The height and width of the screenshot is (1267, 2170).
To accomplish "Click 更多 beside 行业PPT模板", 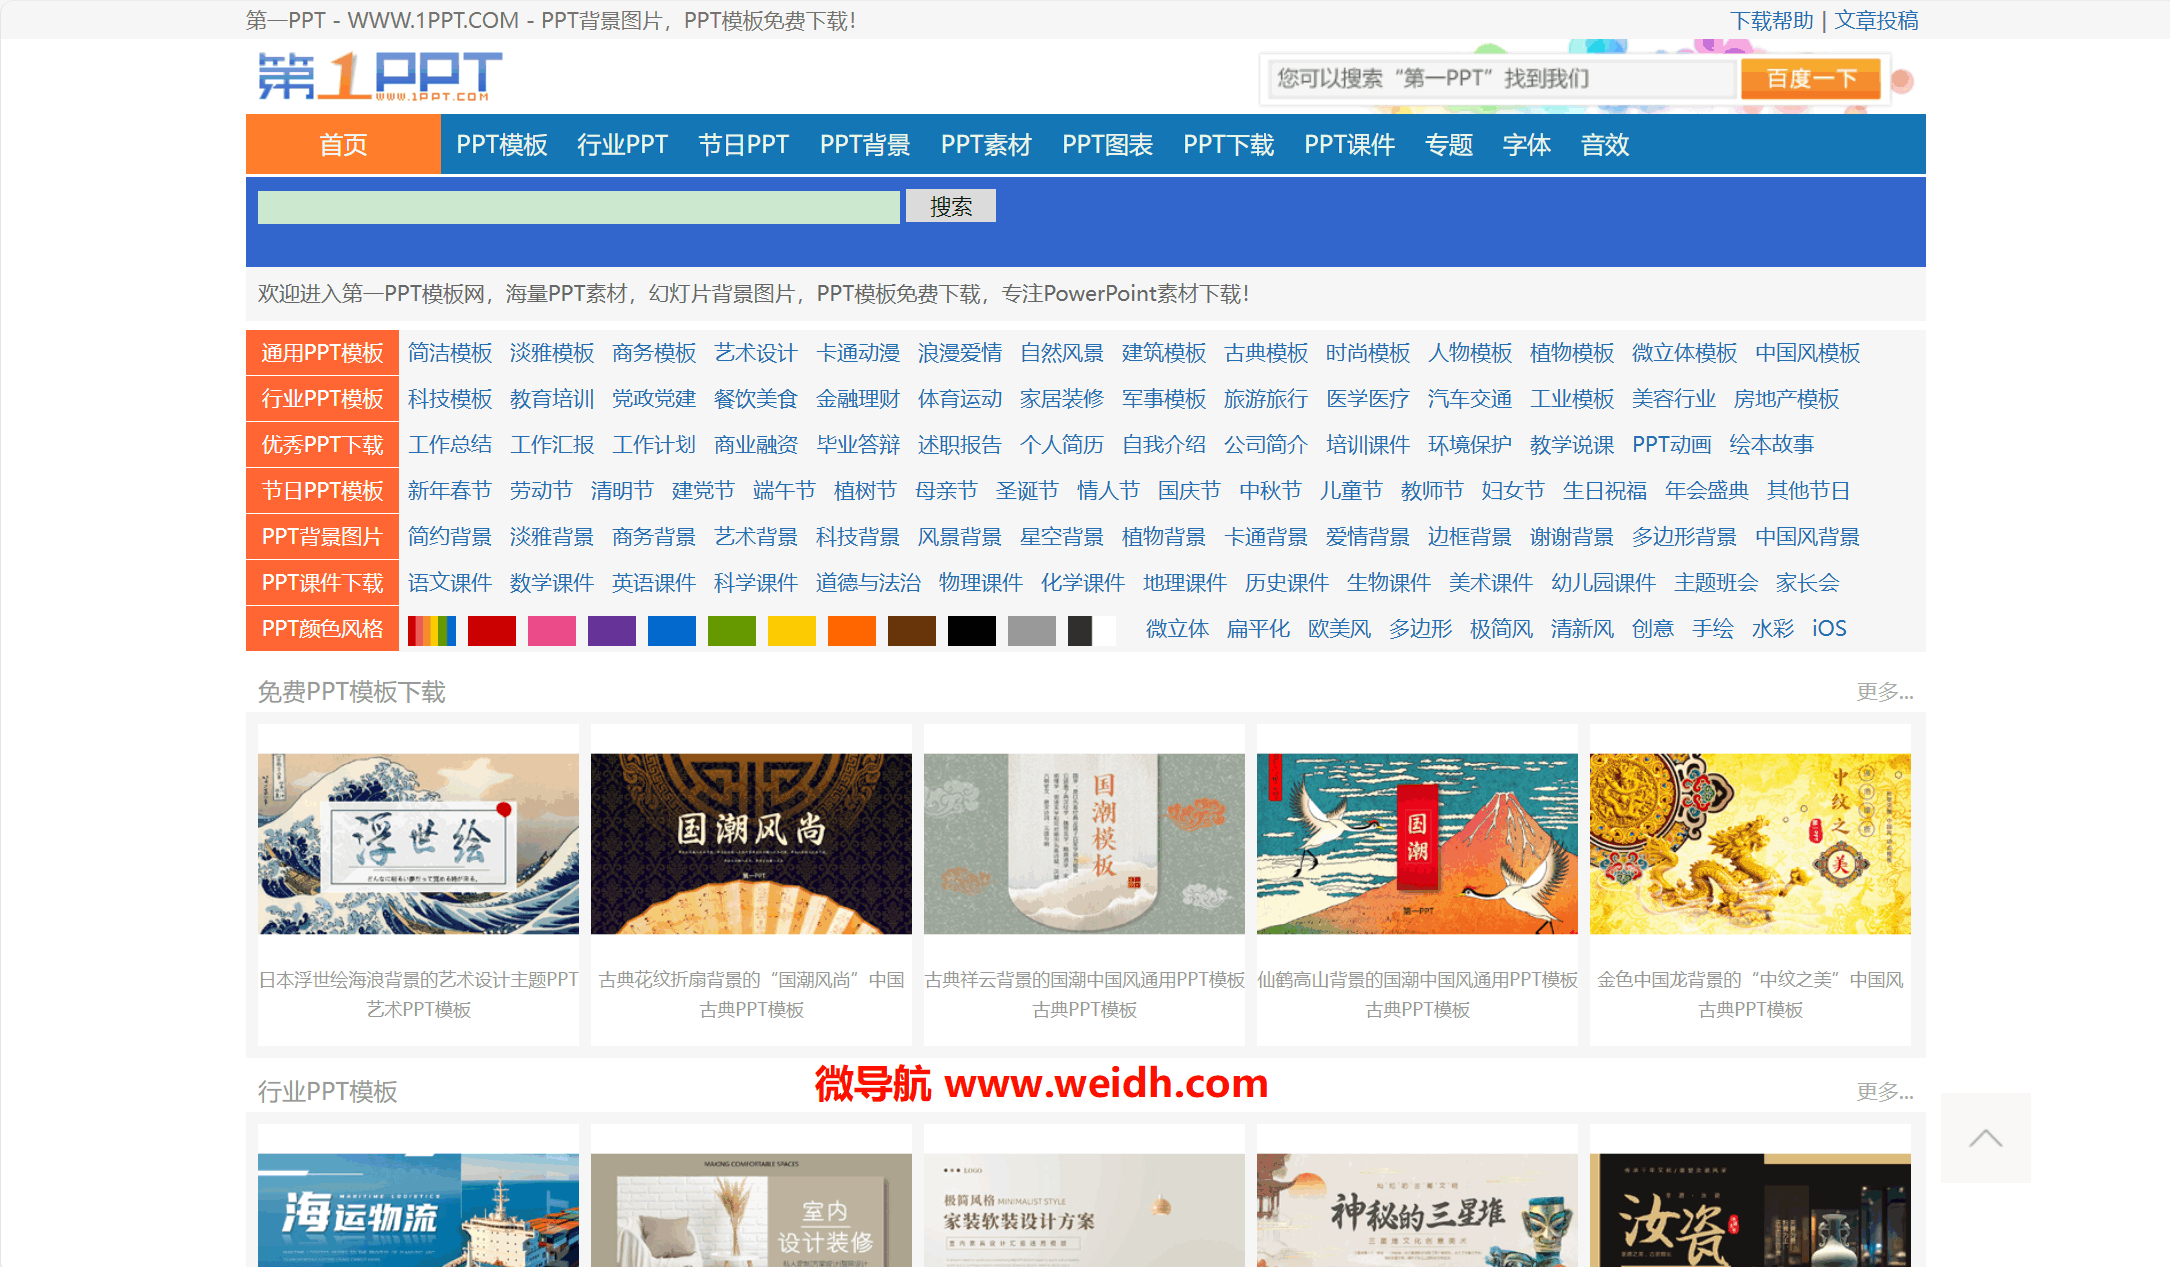I will 1885,1092.
